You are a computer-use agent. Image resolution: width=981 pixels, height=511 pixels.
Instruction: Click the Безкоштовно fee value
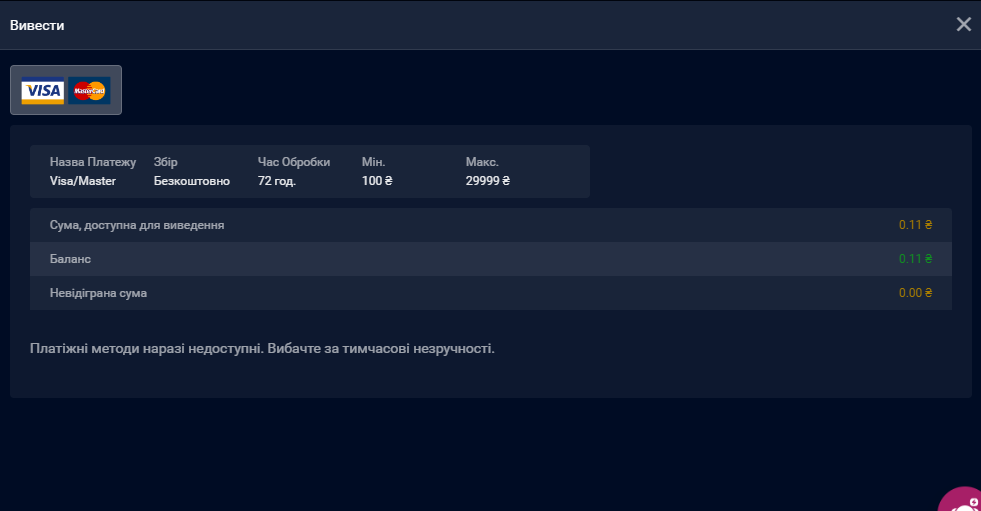point(192,181)
